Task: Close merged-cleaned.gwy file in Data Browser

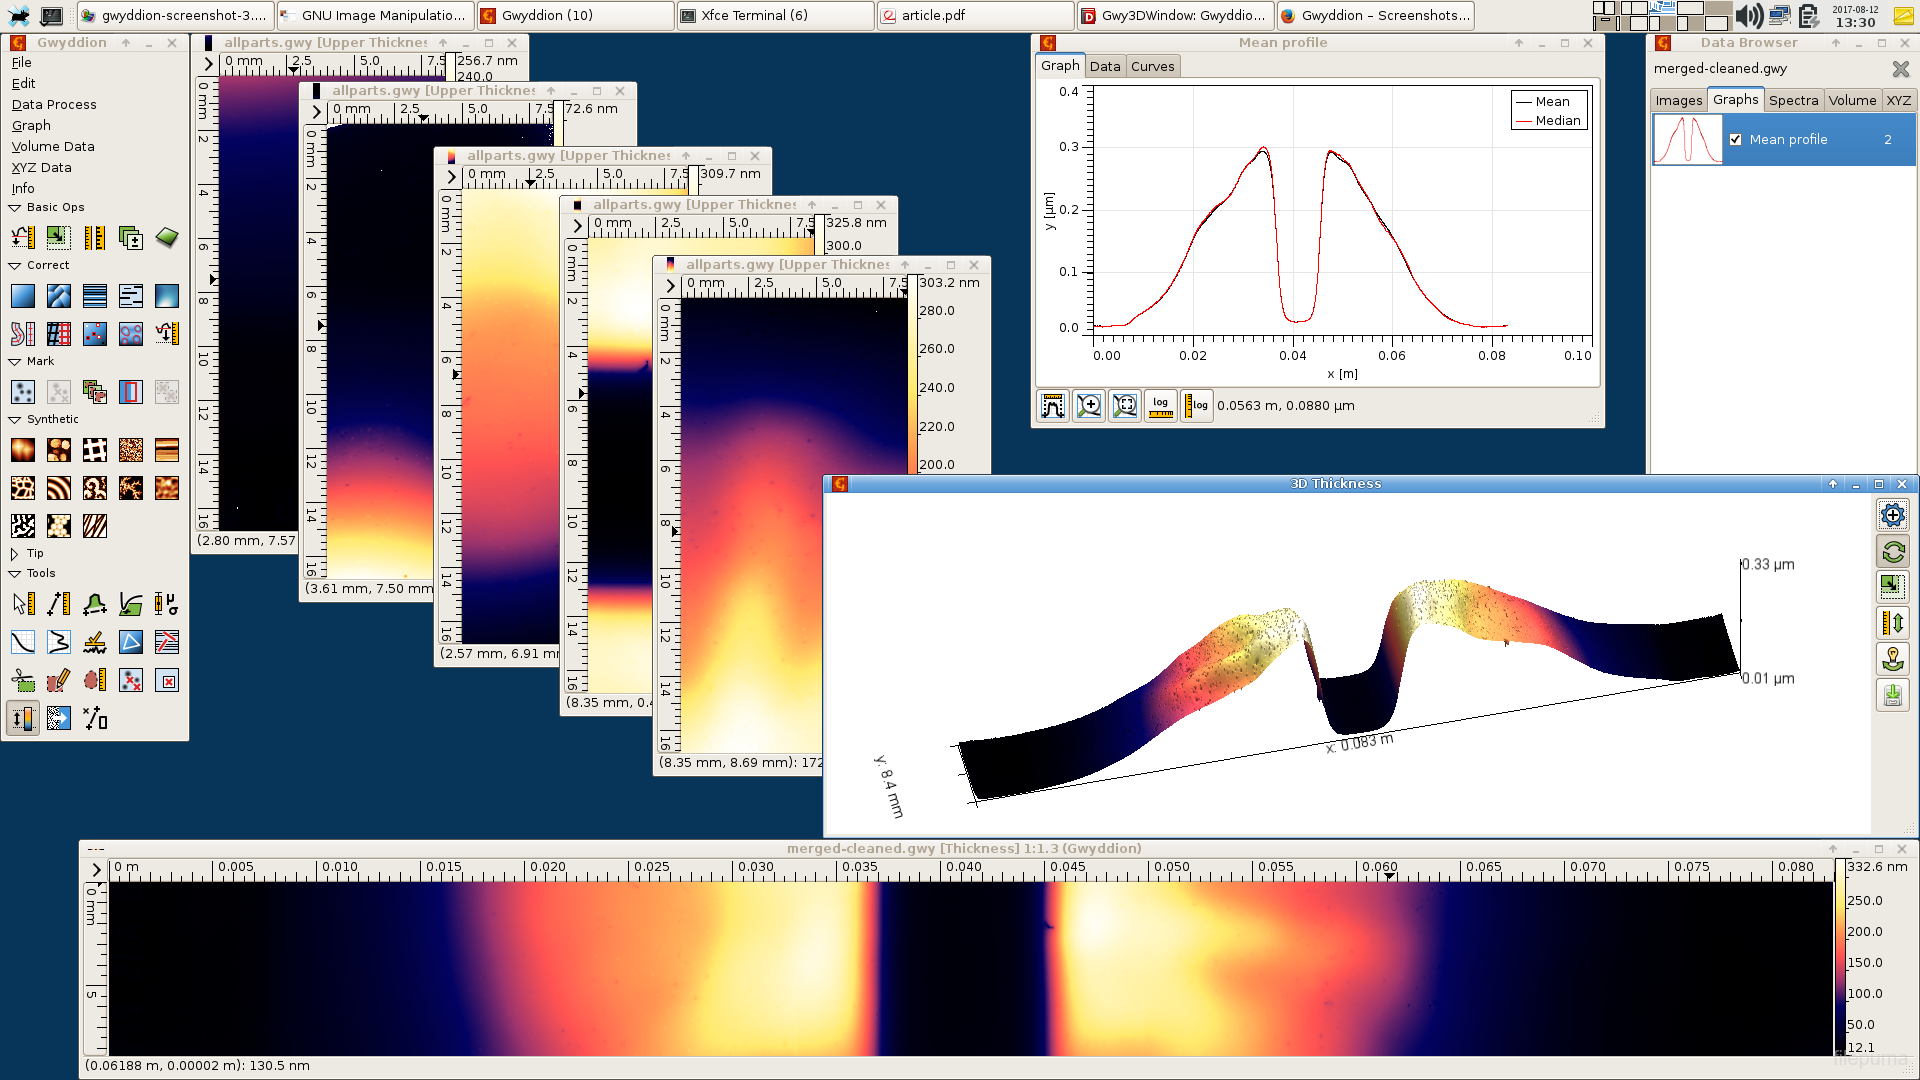Action: point(1900,69)
